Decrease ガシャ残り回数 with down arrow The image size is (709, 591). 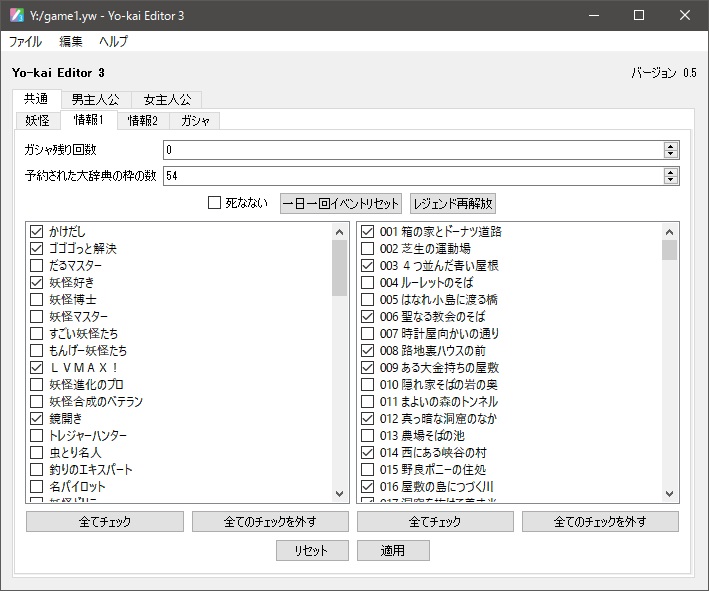click(671, 154)
